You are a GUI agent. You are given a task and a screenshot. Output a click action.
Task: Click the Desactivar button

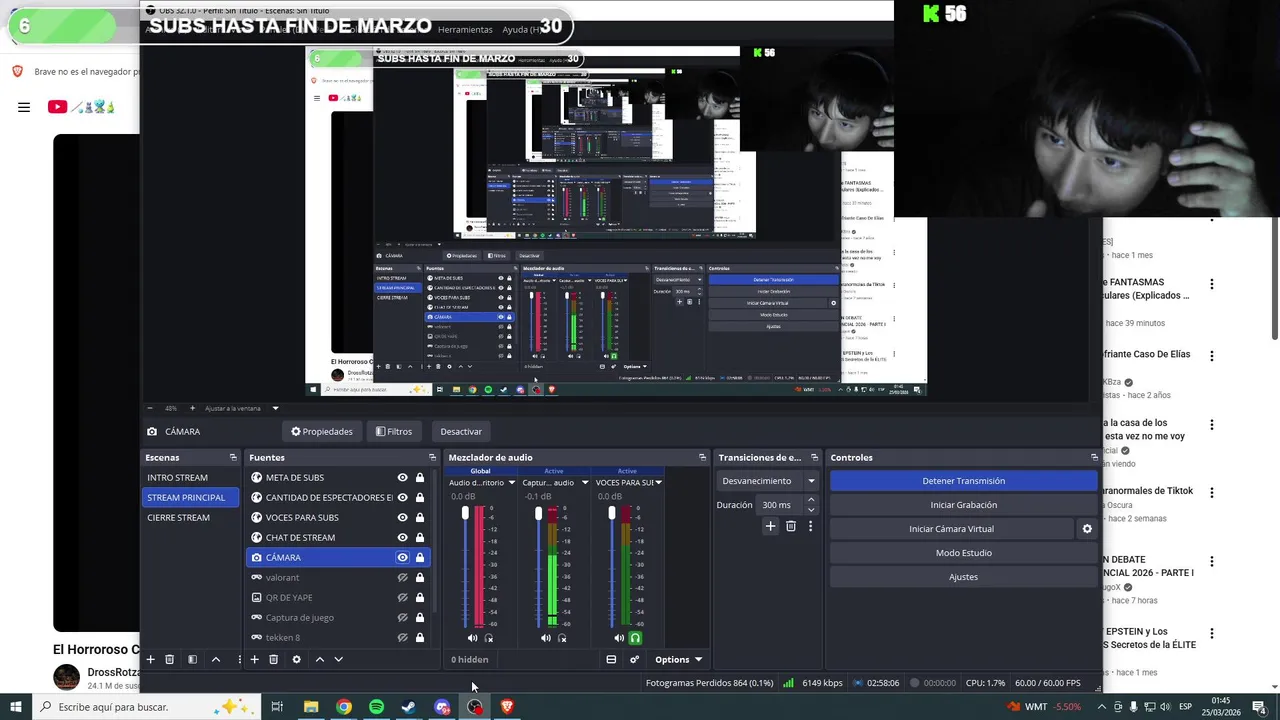[x=461, y=432]
